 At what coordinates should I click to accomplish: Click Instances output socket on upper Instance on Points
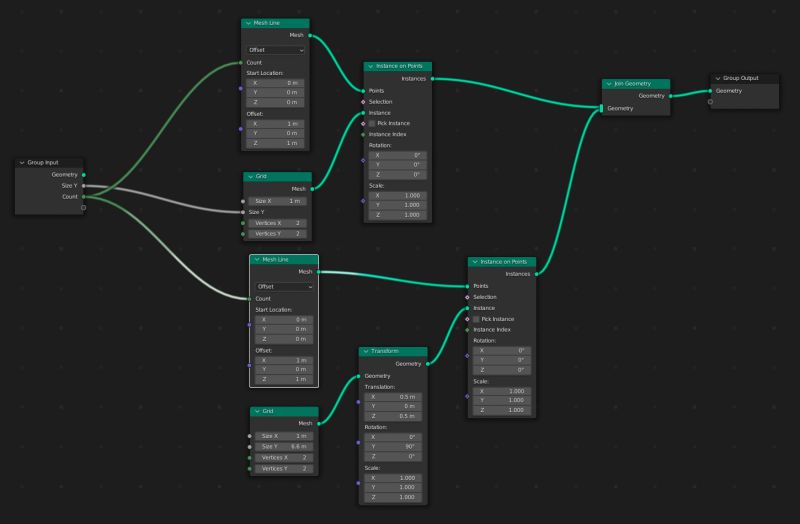(432, 79)
